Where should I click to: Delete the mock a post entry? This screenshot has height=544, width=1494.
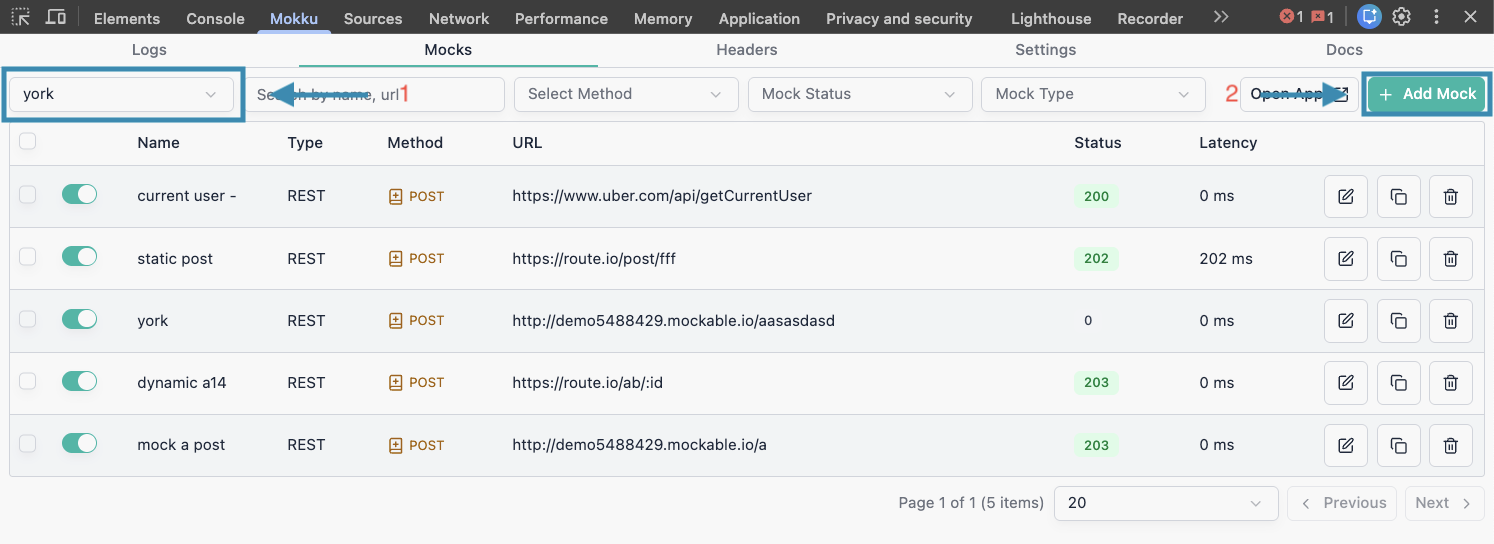tap(1450, 444)
